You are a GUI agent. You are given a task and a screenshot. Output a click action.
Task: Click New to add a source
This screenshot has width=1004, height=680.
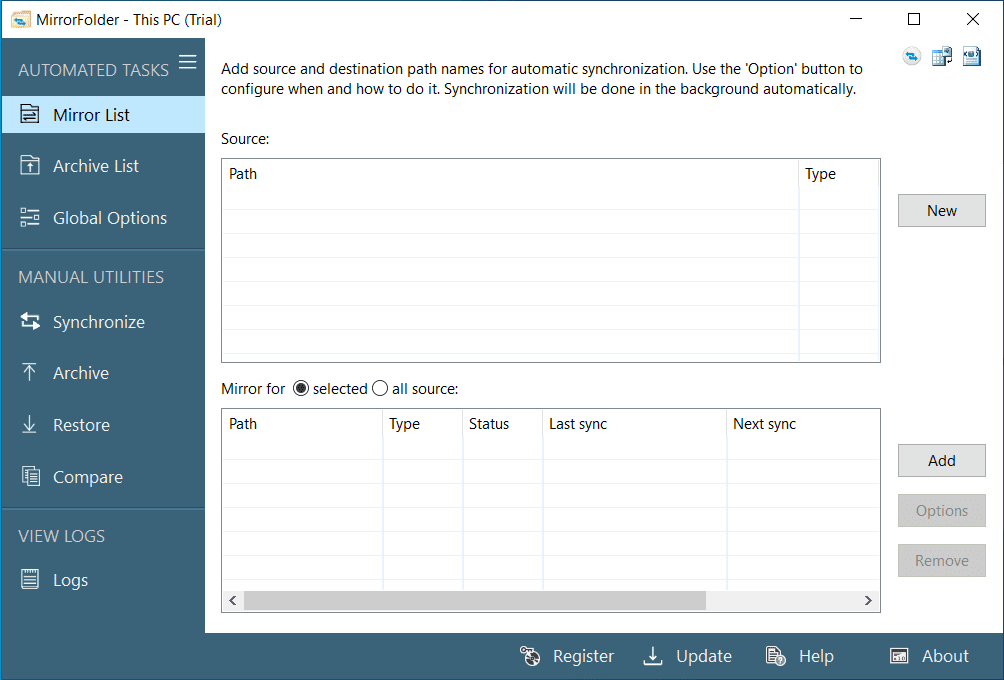click(941, 211)
